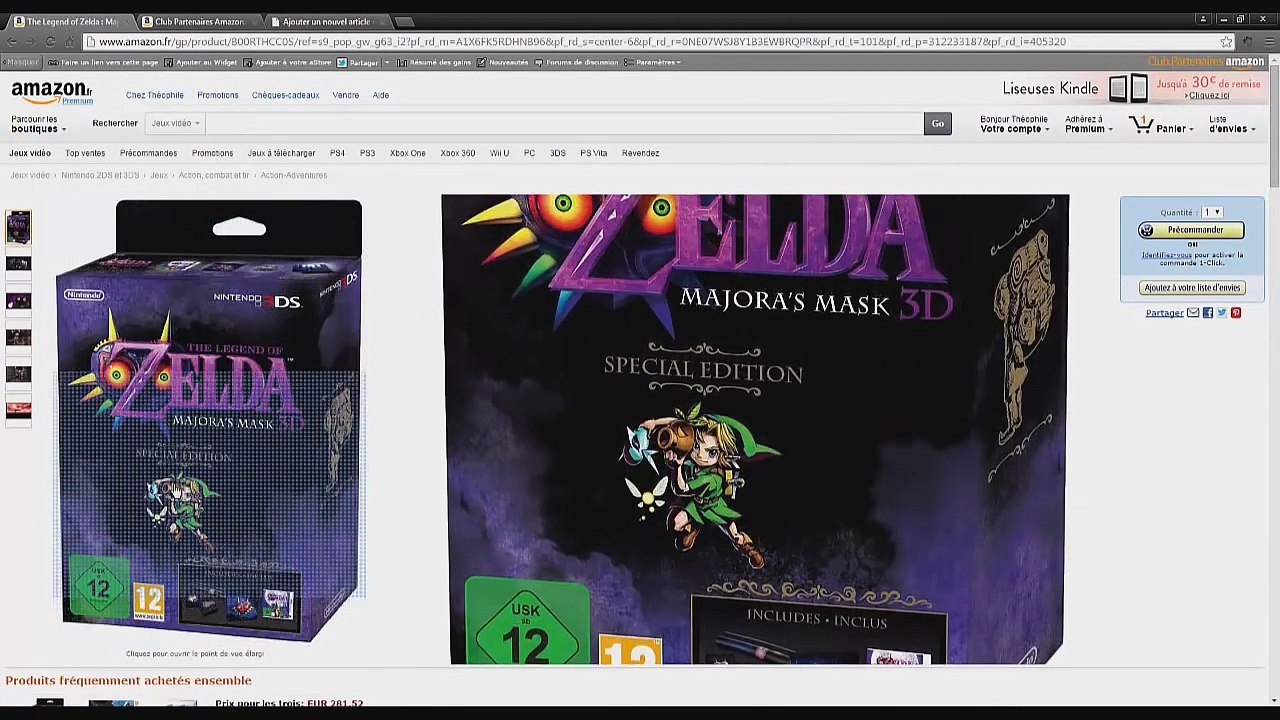Image resolution: width=1280 pixels, height=720 pixels.
Task: Open Chèques-cadeaux link
Action: tap(286, 95)
